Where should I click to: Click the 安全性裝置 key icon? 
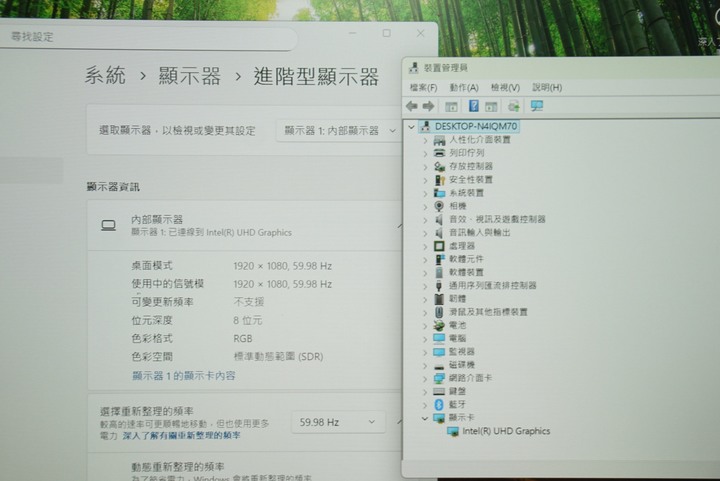click(x=439, y=179)
